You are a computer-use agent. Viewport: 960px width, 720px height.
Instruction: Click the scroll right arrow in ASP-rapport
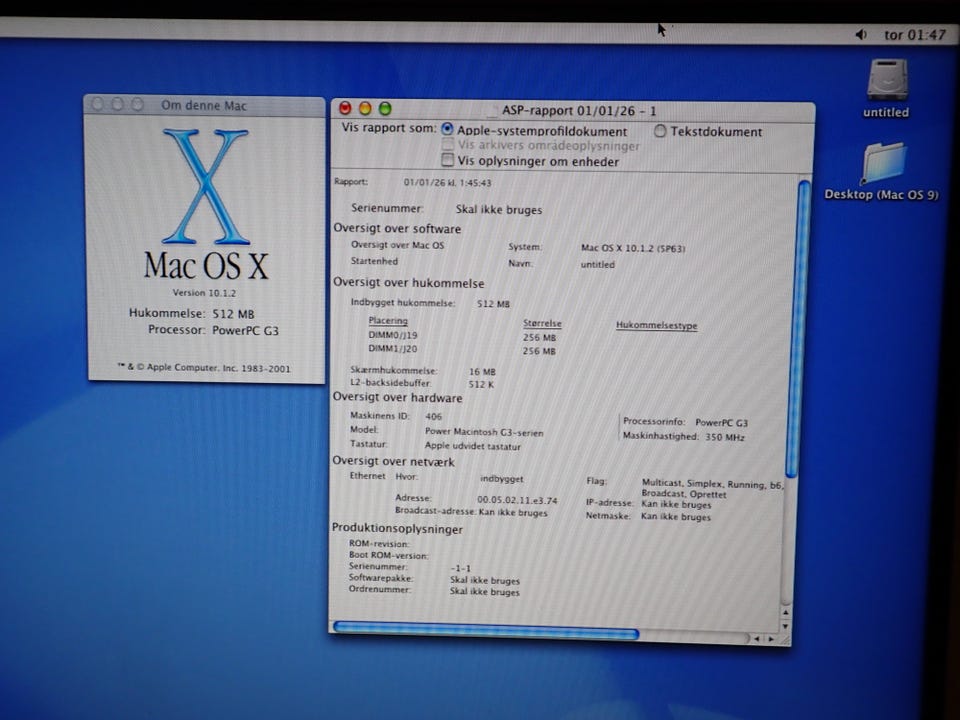tap(771, 639)
